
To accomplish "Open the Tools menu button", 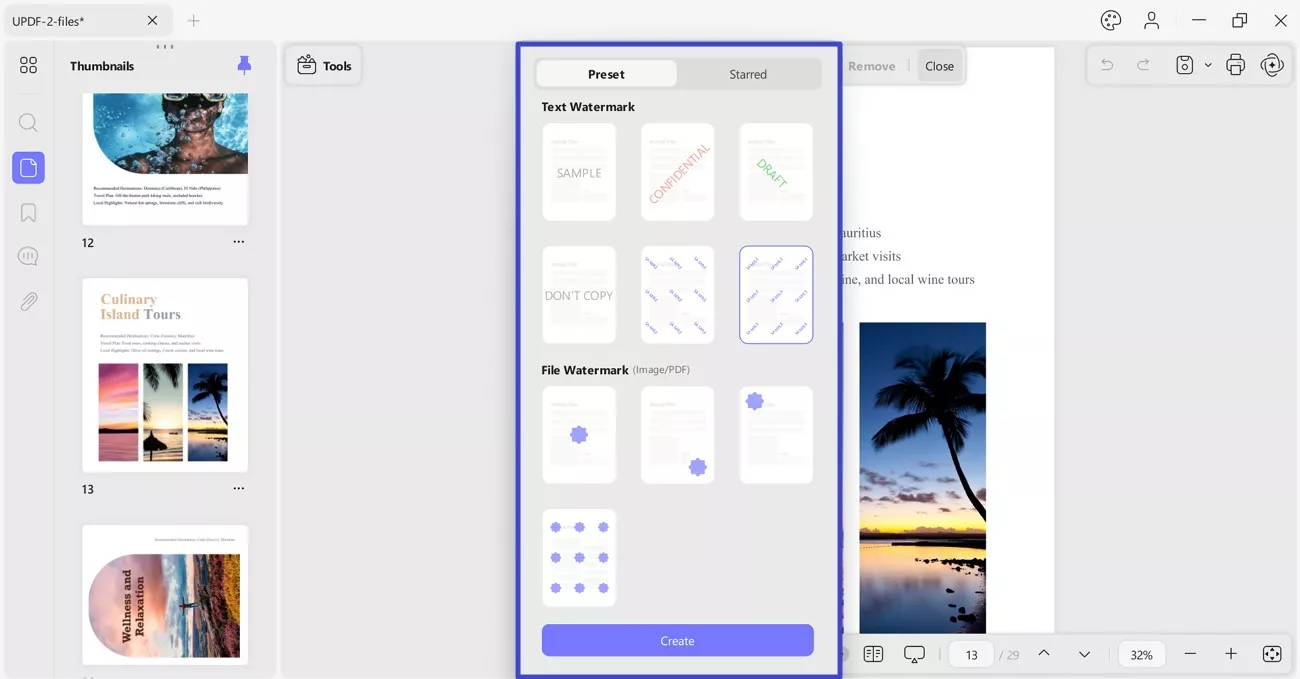I will point(324,66).
